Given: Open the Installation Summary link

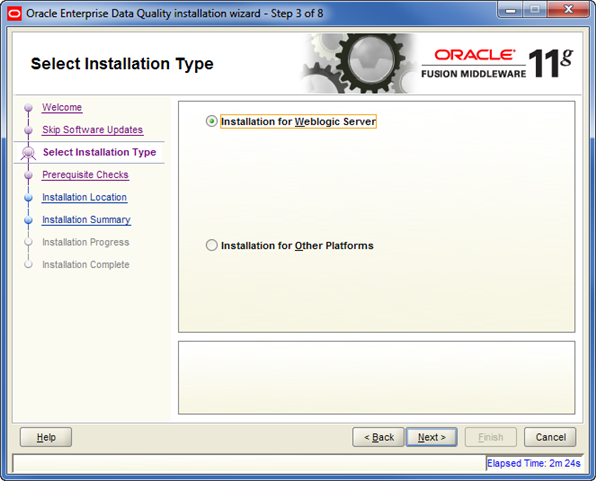Looking at the screenshot, I should pyautogui.click(x=86, y=220).
